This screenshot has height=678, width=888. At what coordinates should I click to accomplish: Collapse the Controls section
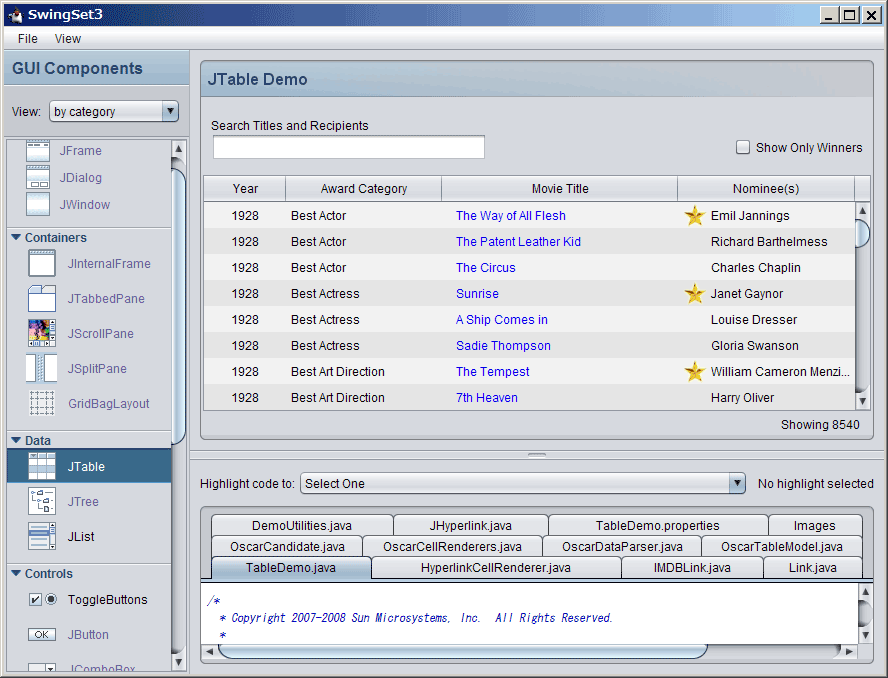pos(16,573)
